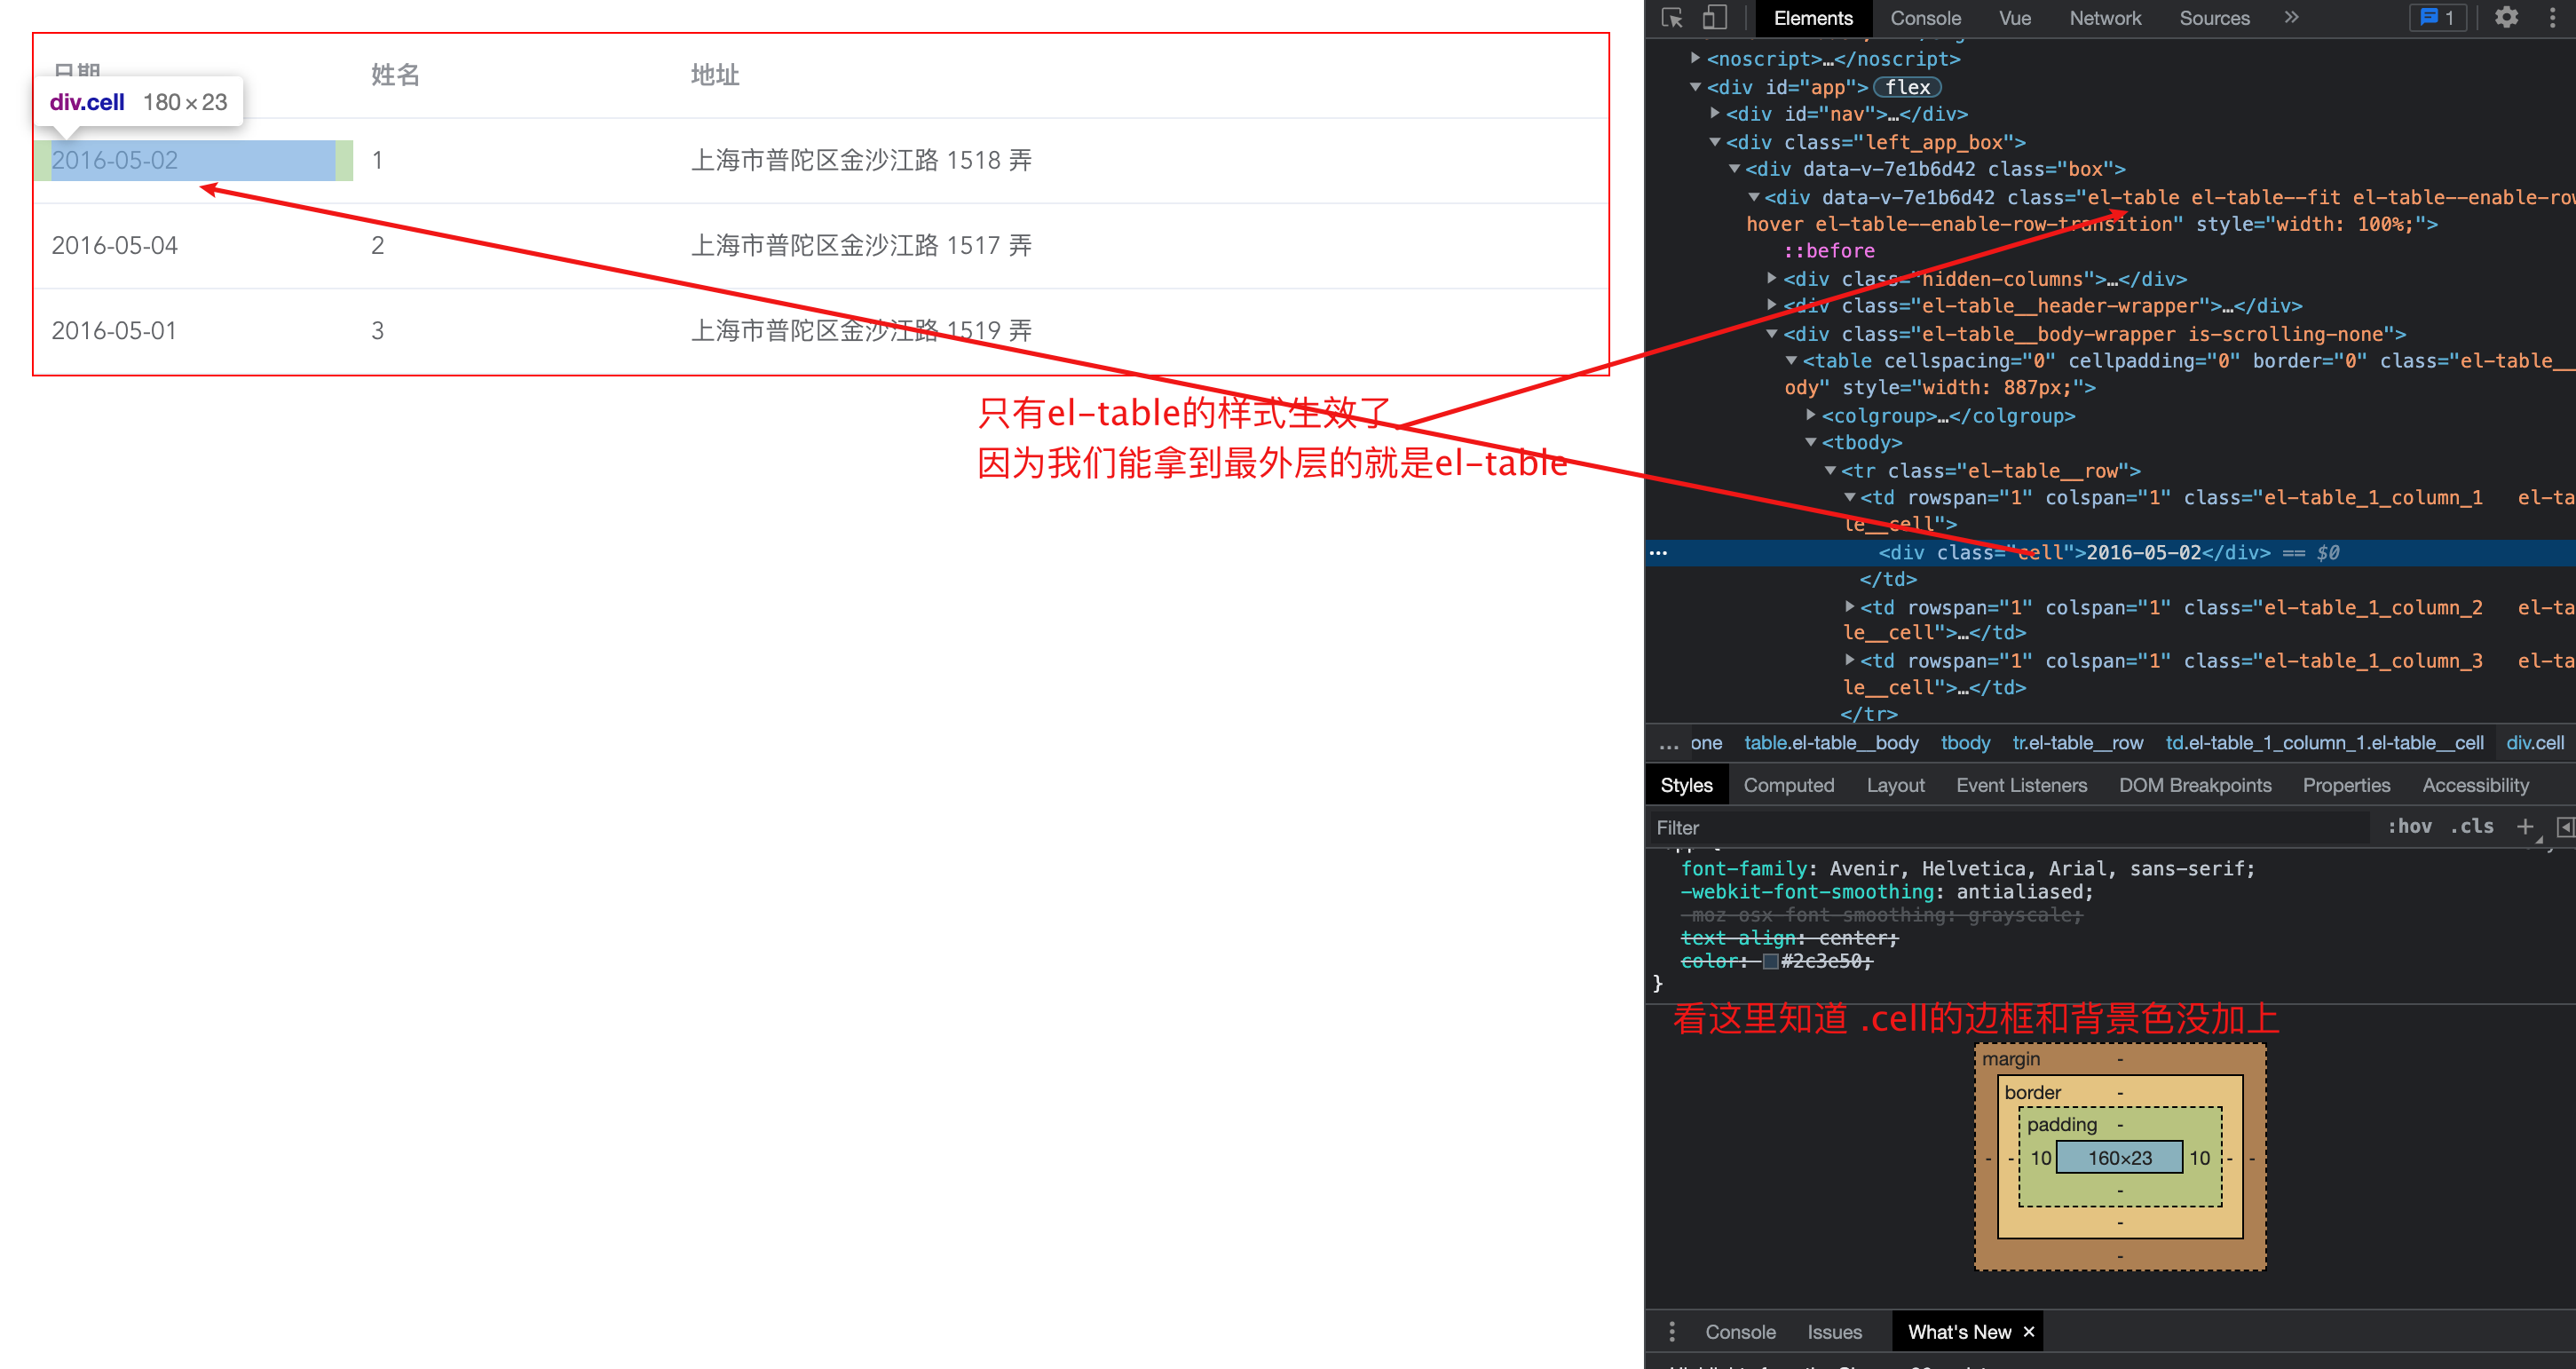Click address cell 上海市普陀区金沙江路 1517 弄
Screen dimensions: 2576x1369
[861, 245]
